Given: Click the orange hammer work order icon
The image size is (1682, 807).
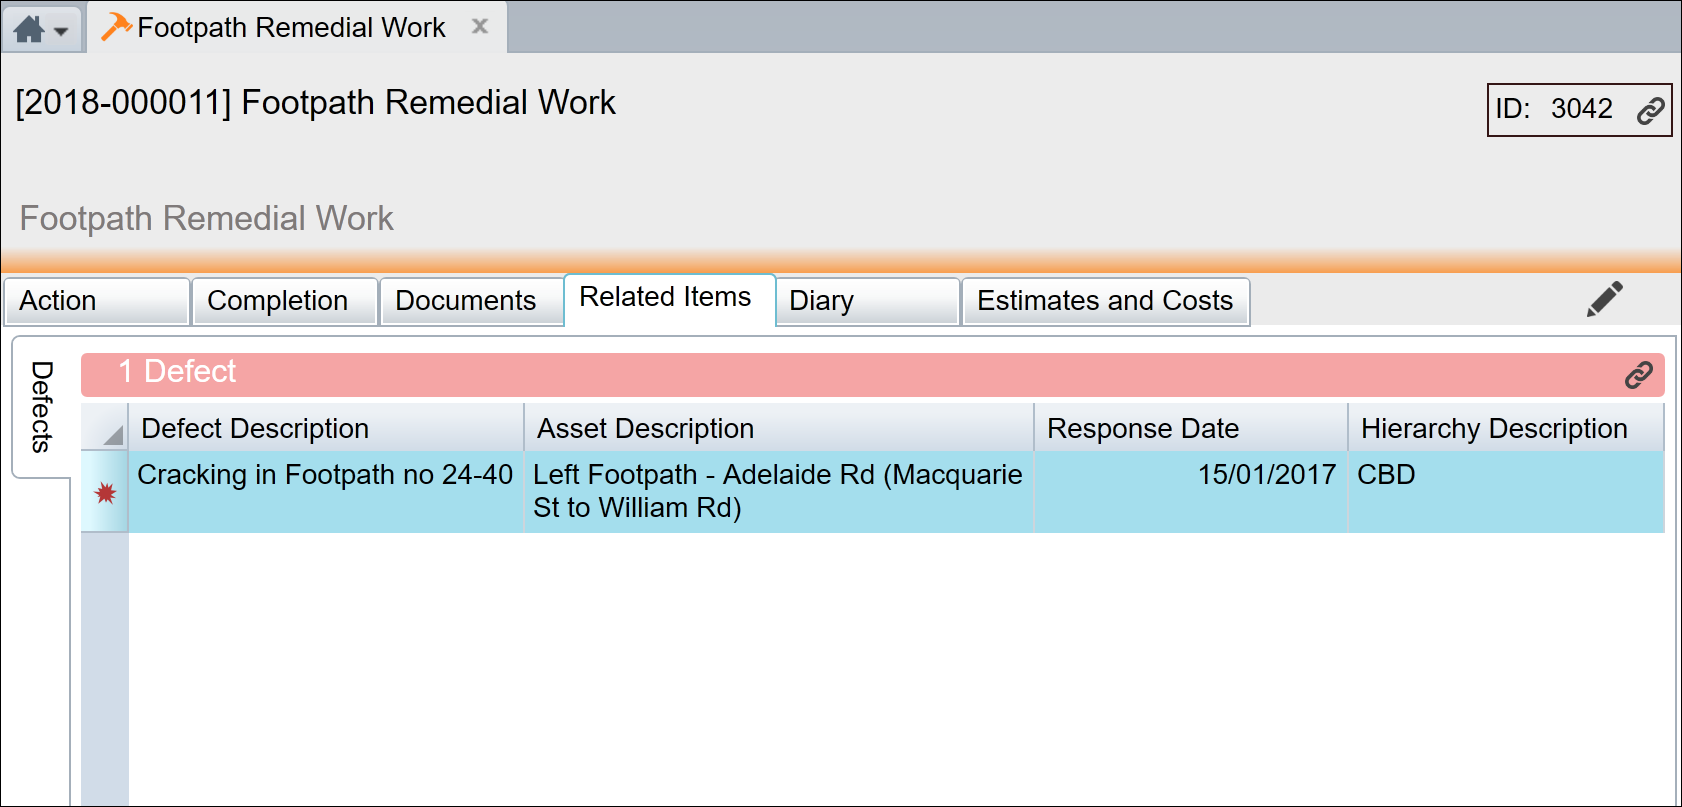Looking at the screenshot, I should point(117,27).
